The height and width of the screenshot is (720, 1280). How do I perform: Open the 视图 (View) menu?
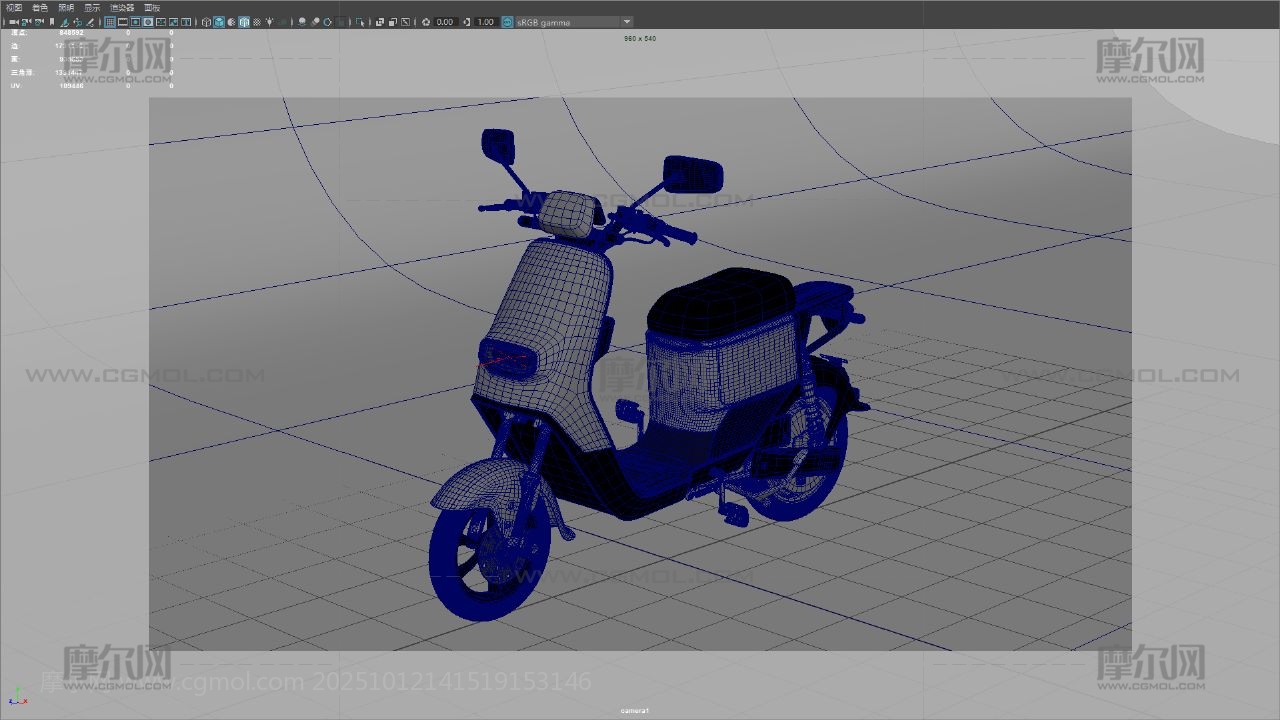pyautogui.click(x=14, y=7)
